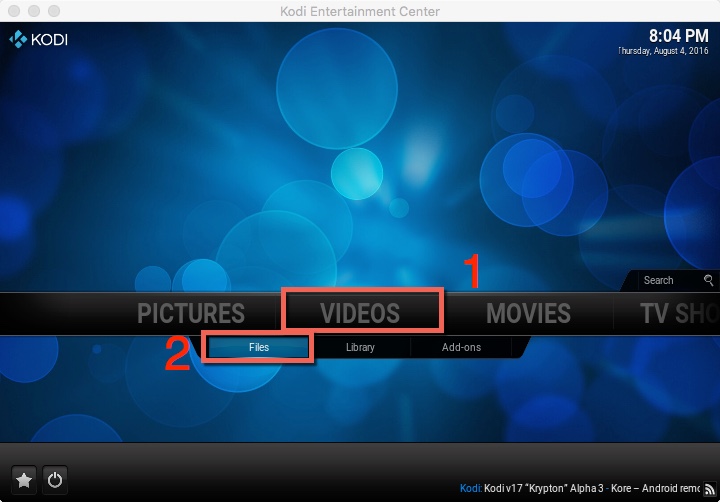Open the TV SHOWS home menu item
Screen dimensions: 720x502
(x=678, y=313)
